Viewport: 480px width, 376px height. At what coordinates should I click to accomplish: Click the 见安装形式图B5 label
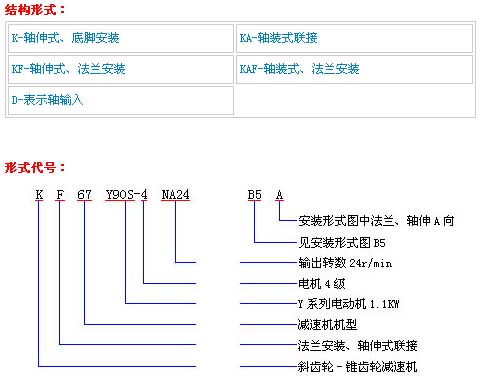342,243
